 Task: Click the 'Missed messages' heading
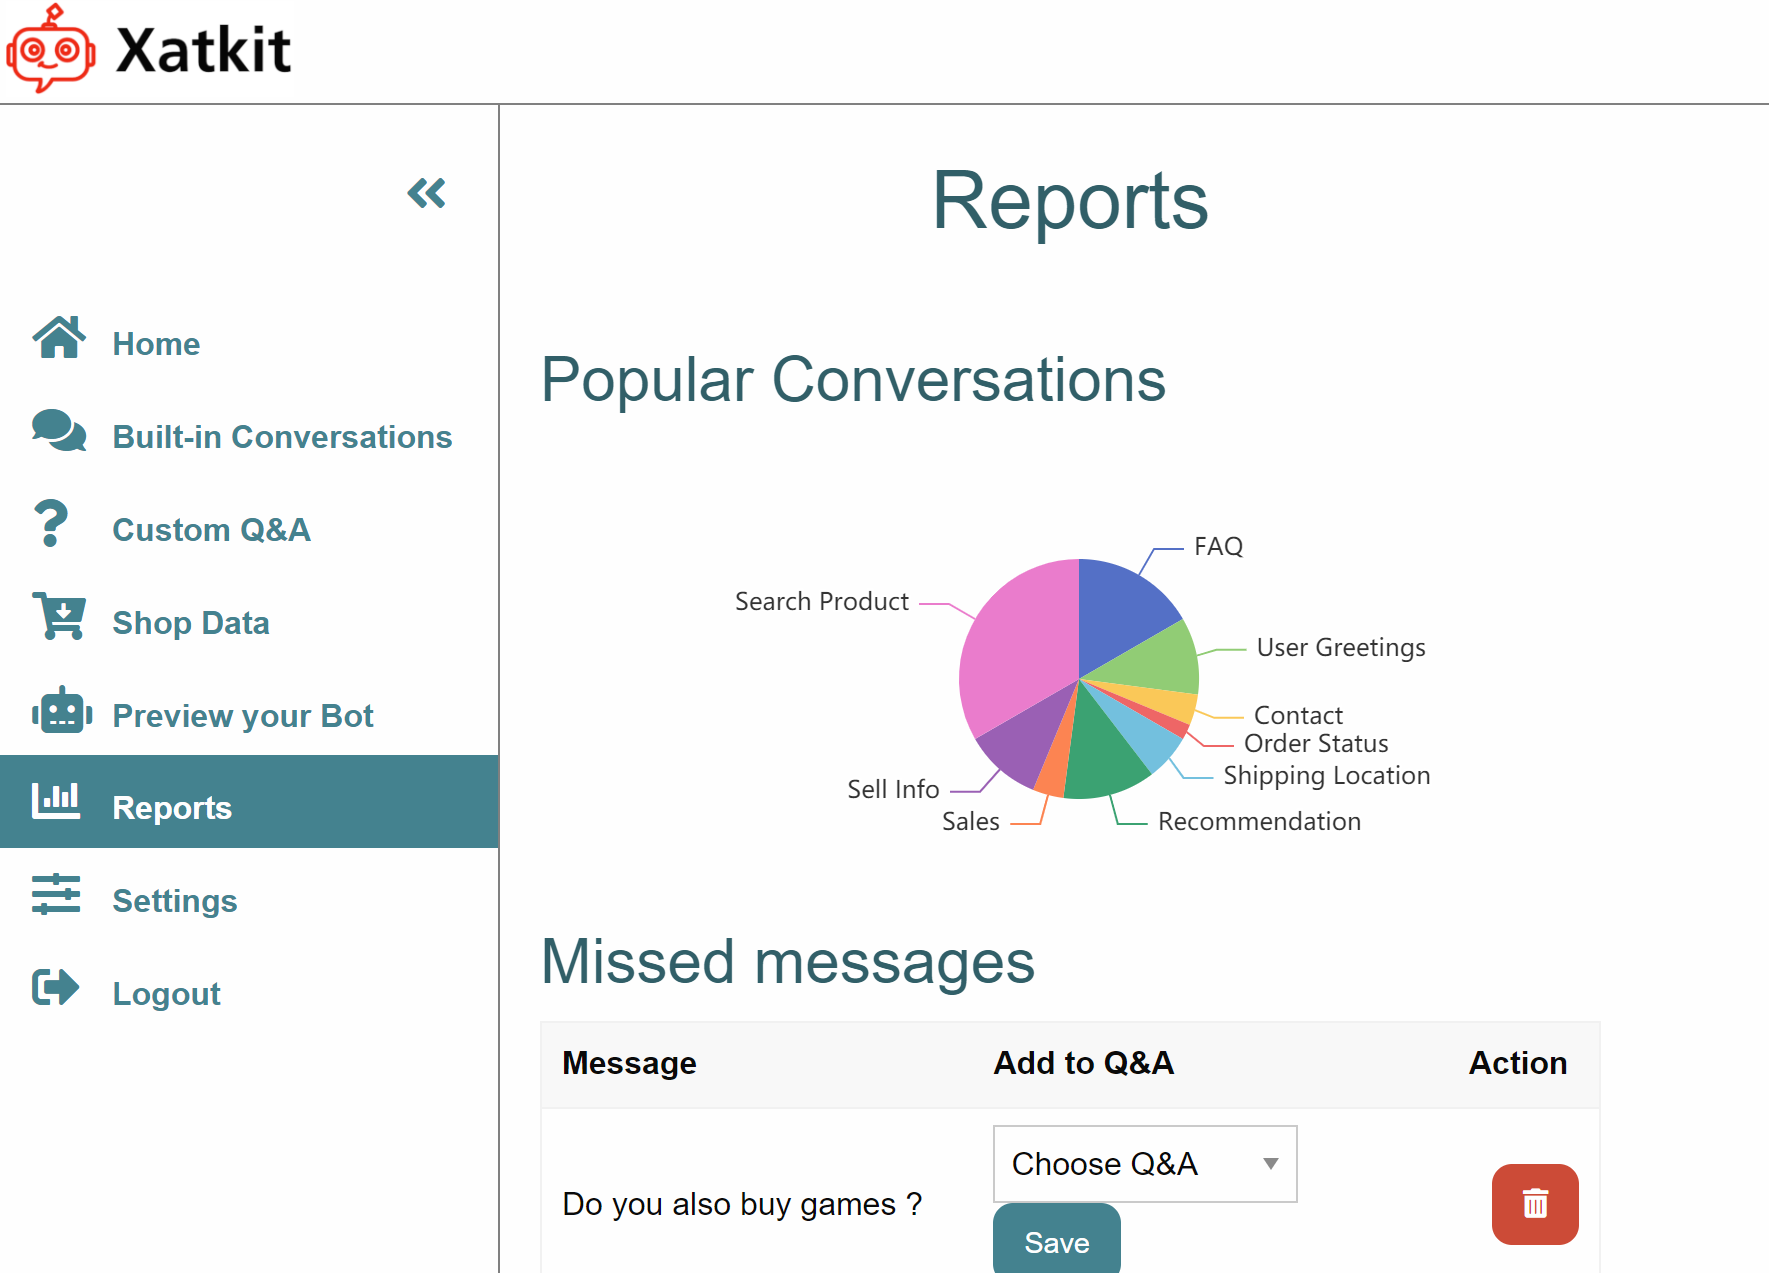pyautogui.click(x=788, y=961)
